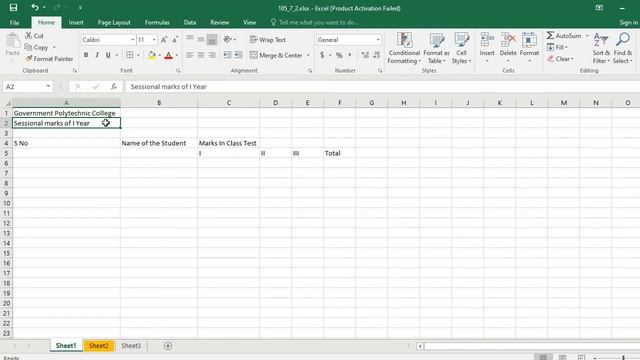Open the Format cells icon menu
This screenshot has width=640, height=360.
529,47
